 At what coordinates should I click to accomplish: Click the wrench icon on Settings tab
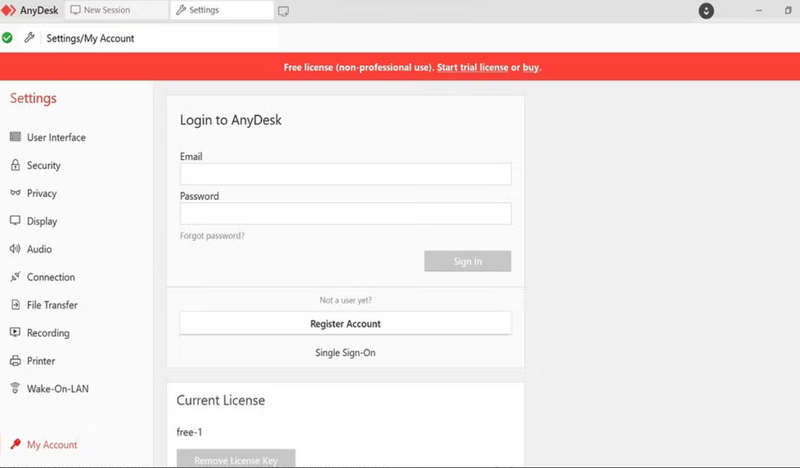[x=181, y=10]
